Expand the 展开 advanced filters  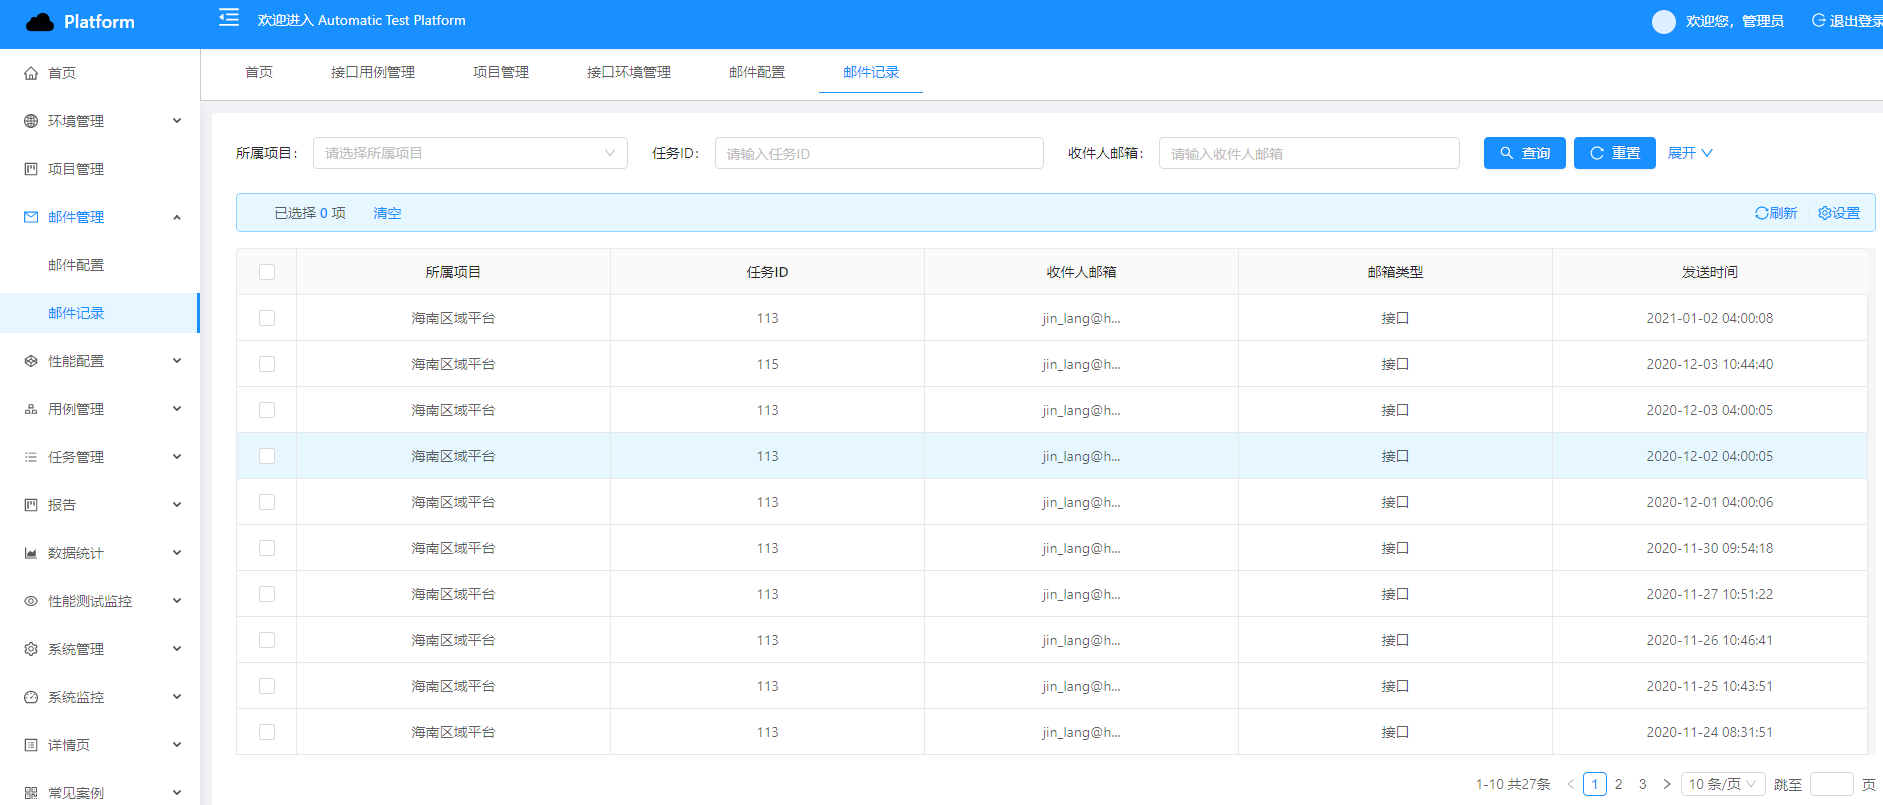click(x=1690, y=153)
